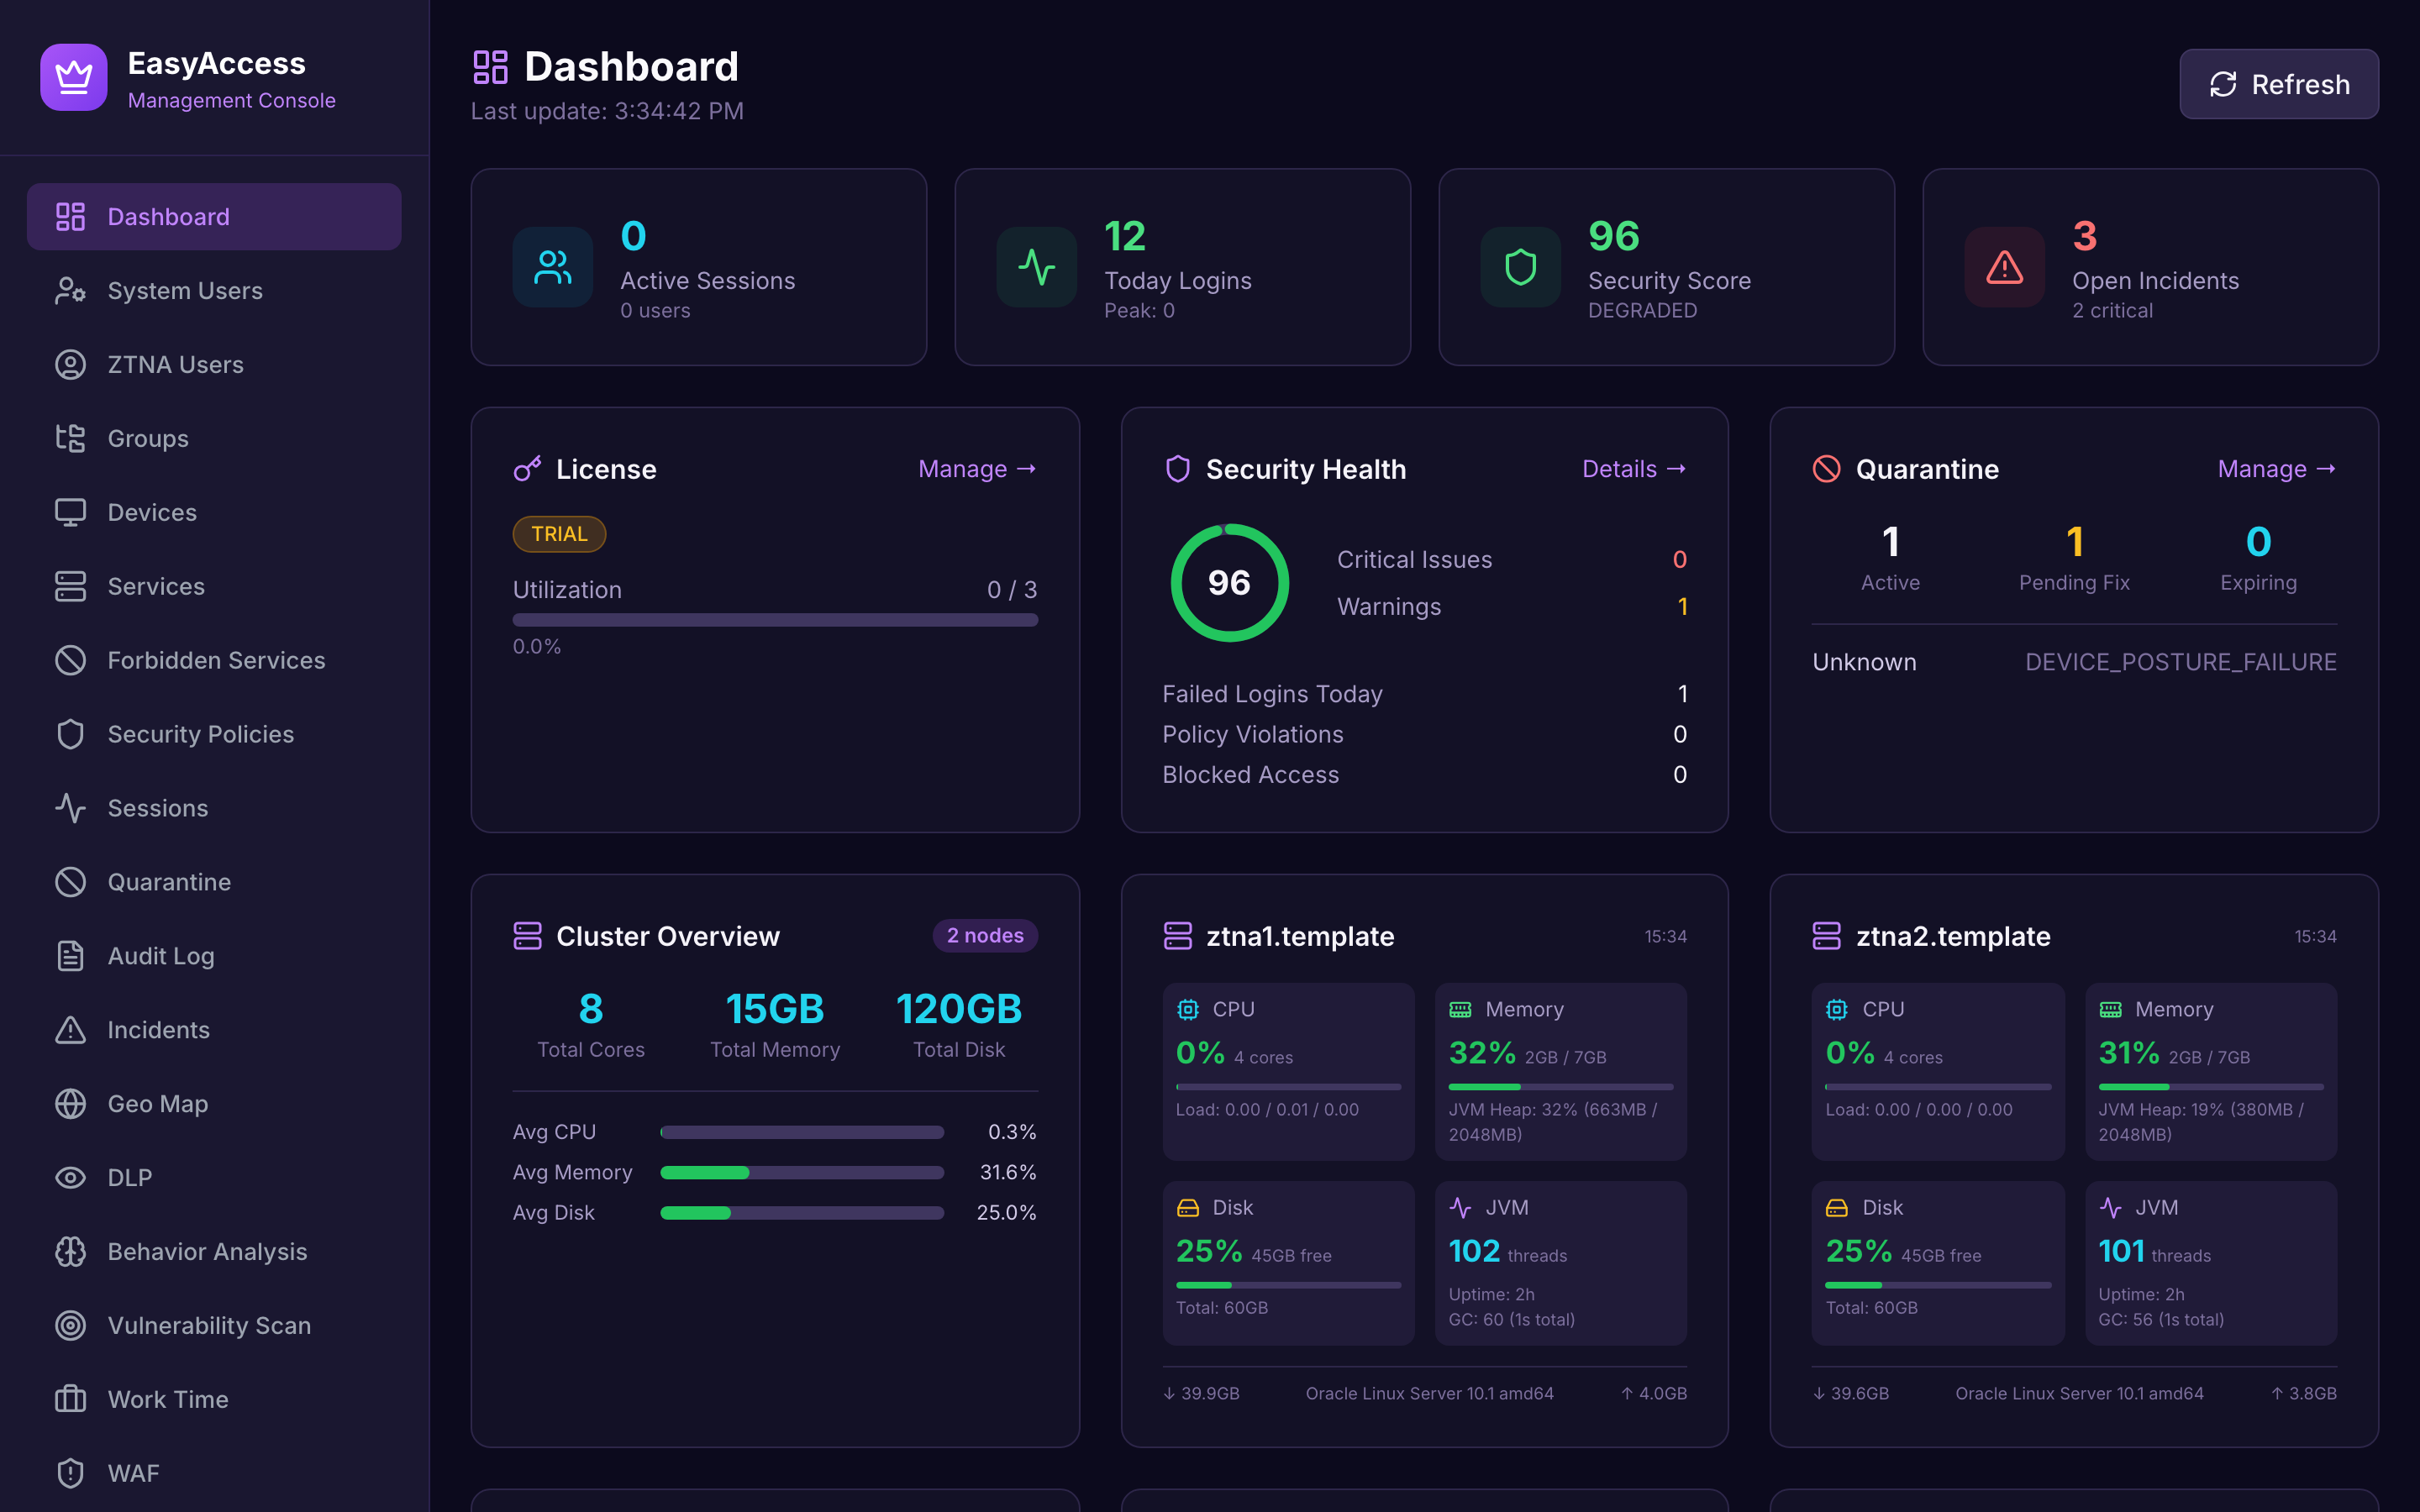The width and height of the screenshot is (2420, 1512).
Task: Click the Refresh button
Action: pos(2279,84)
